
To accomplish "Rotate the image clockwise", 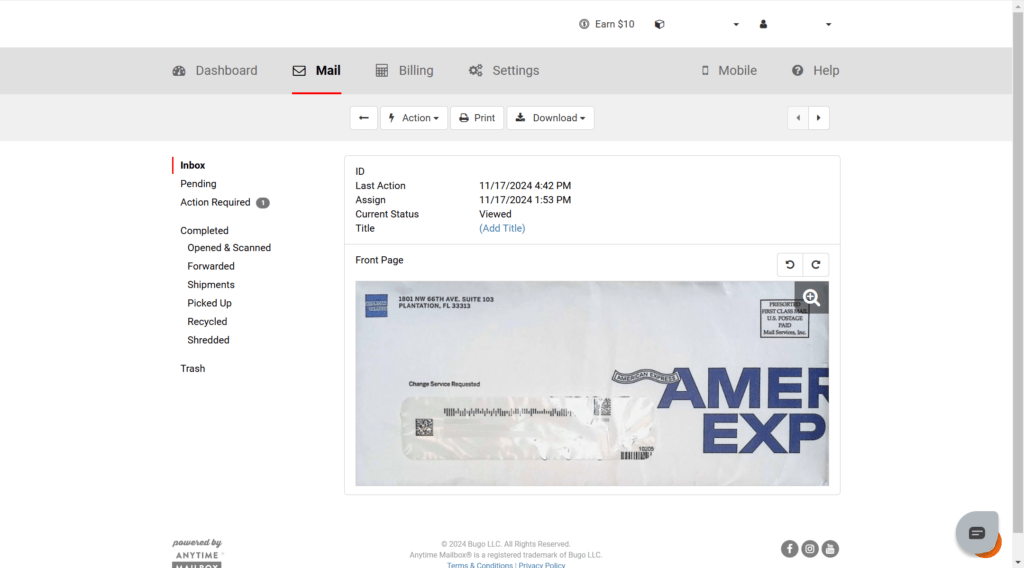I will point(816,264).
